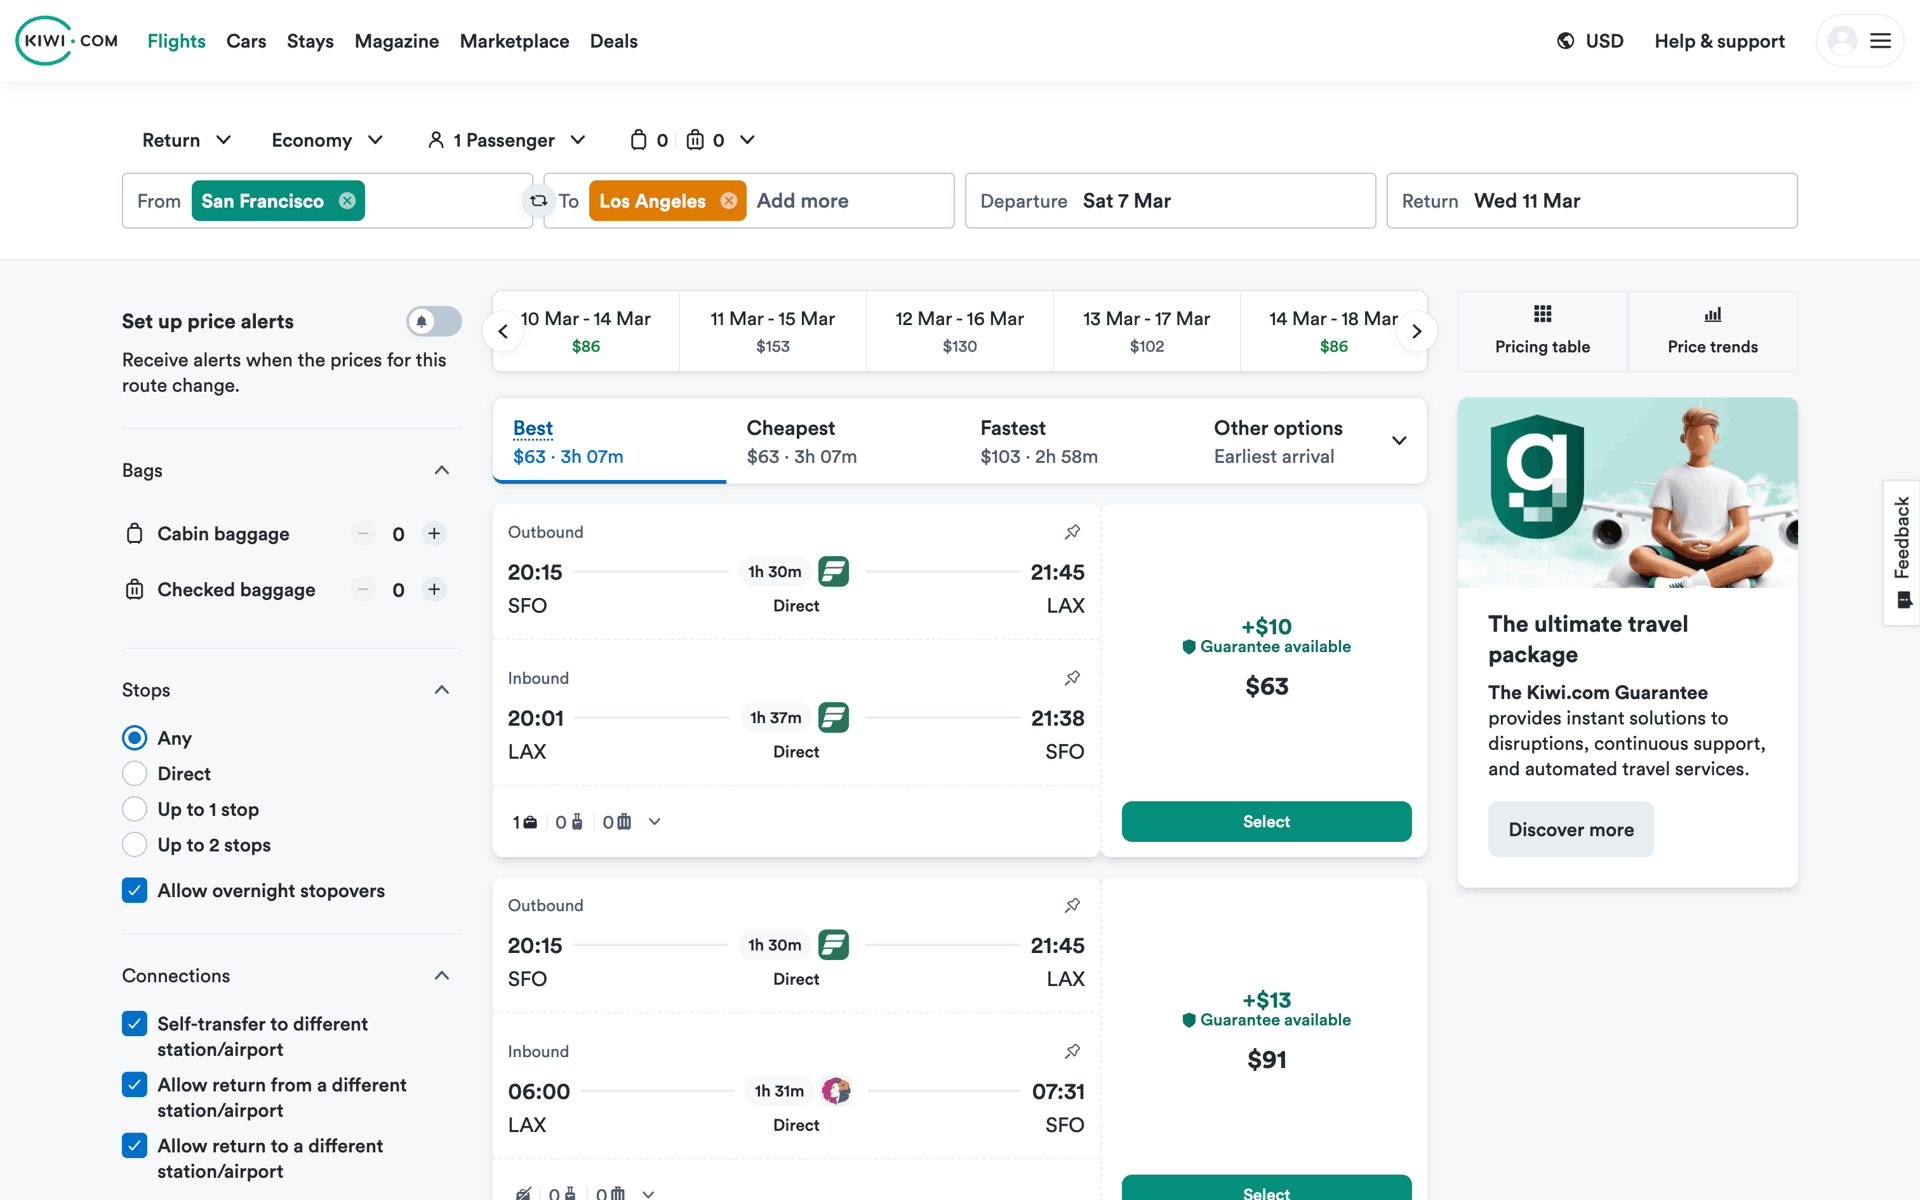Pin the 06:00 inbound flight
Viewport: 1920px width, 1200px height.
[1072, 1051]
